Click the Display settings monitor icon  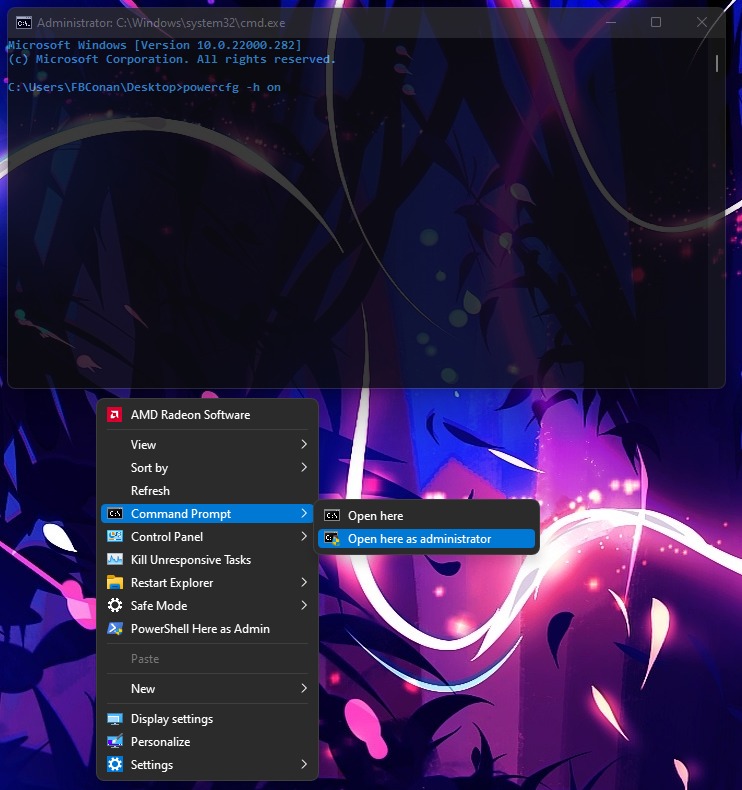click(x=115, y=719)
